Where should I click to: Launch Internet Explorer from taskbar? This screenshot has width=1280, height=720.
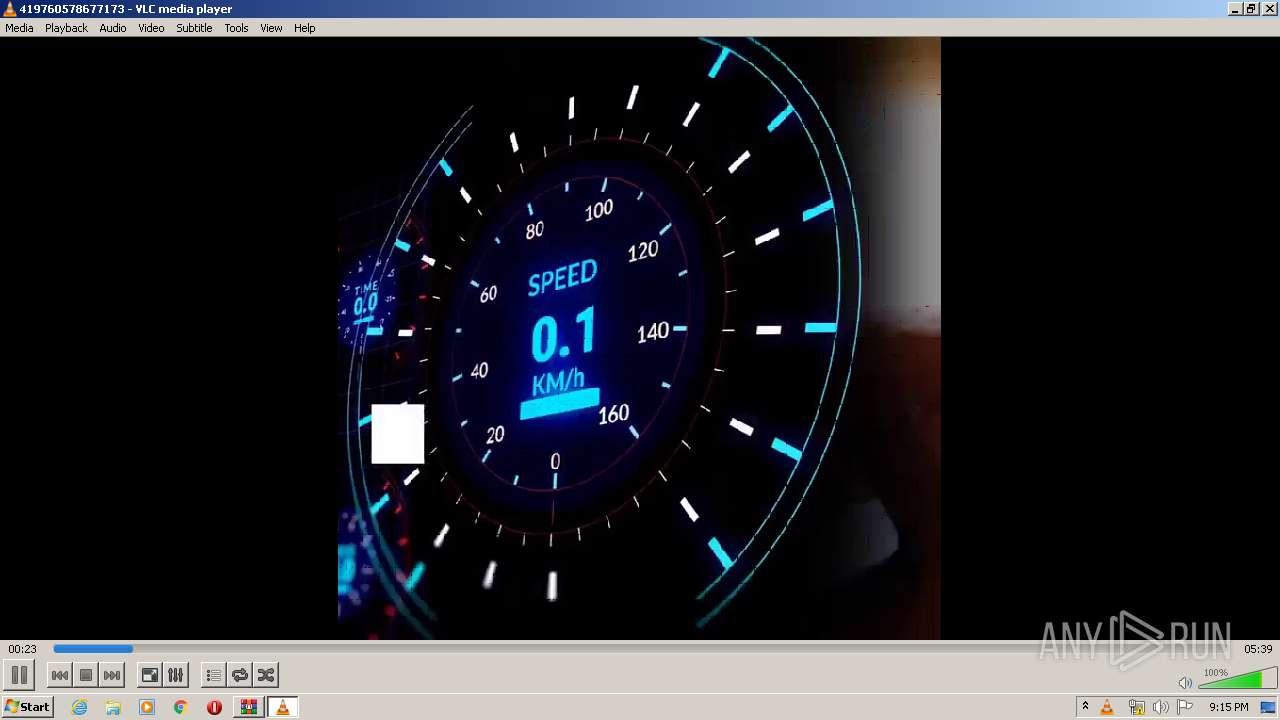tap(79, 707)
